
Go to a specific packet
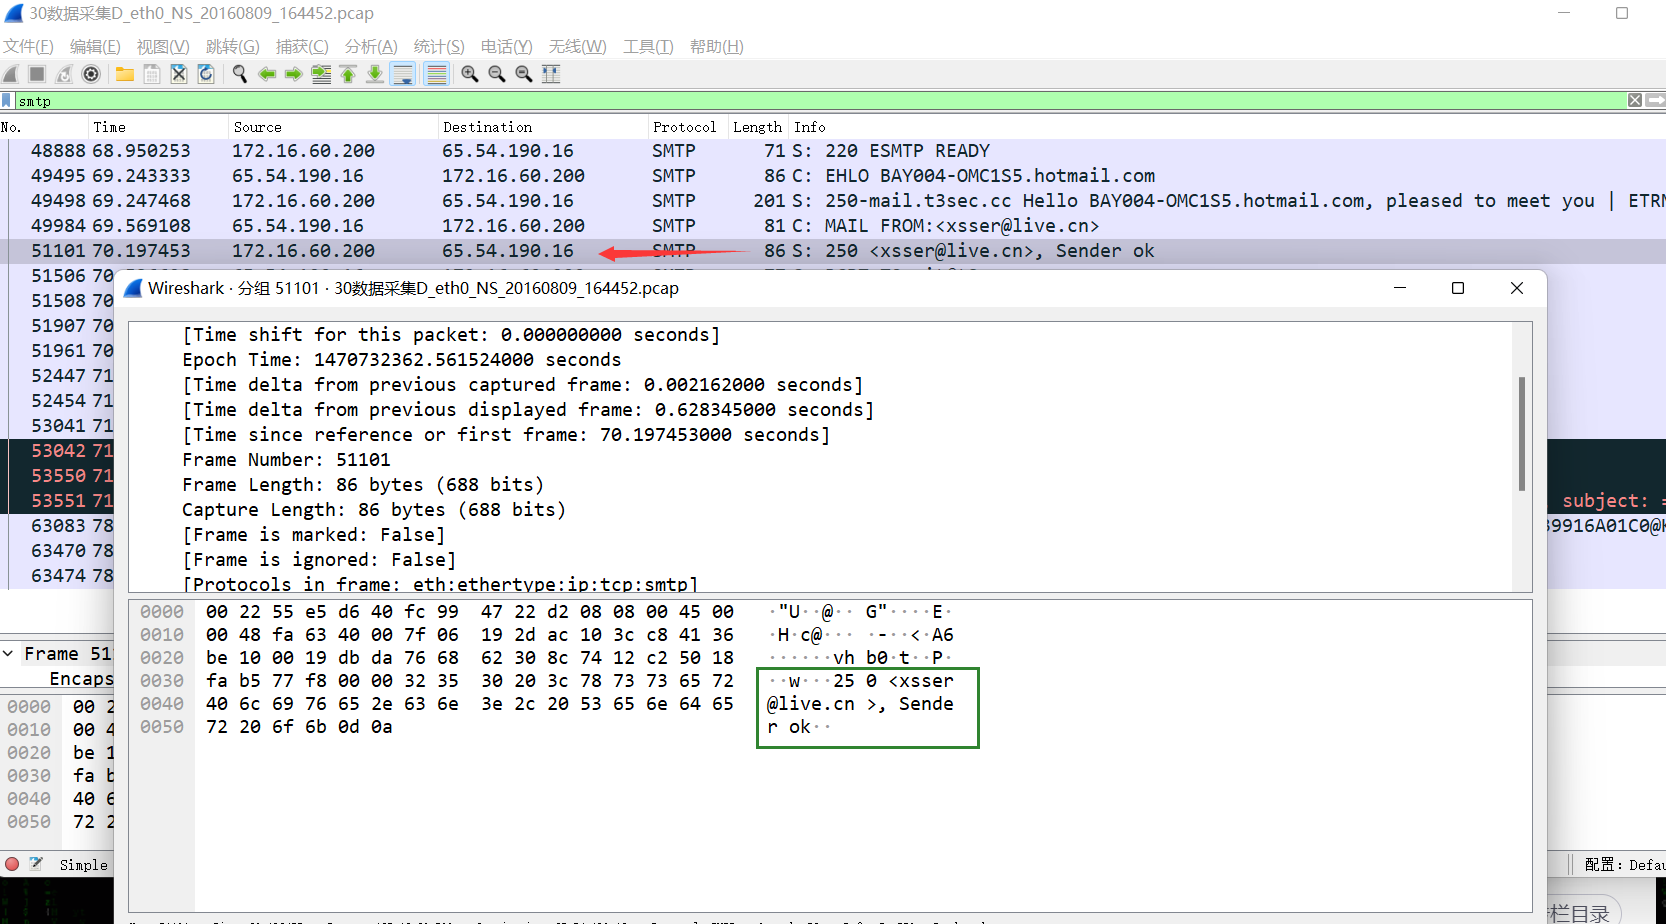click(x=321, y=74)
